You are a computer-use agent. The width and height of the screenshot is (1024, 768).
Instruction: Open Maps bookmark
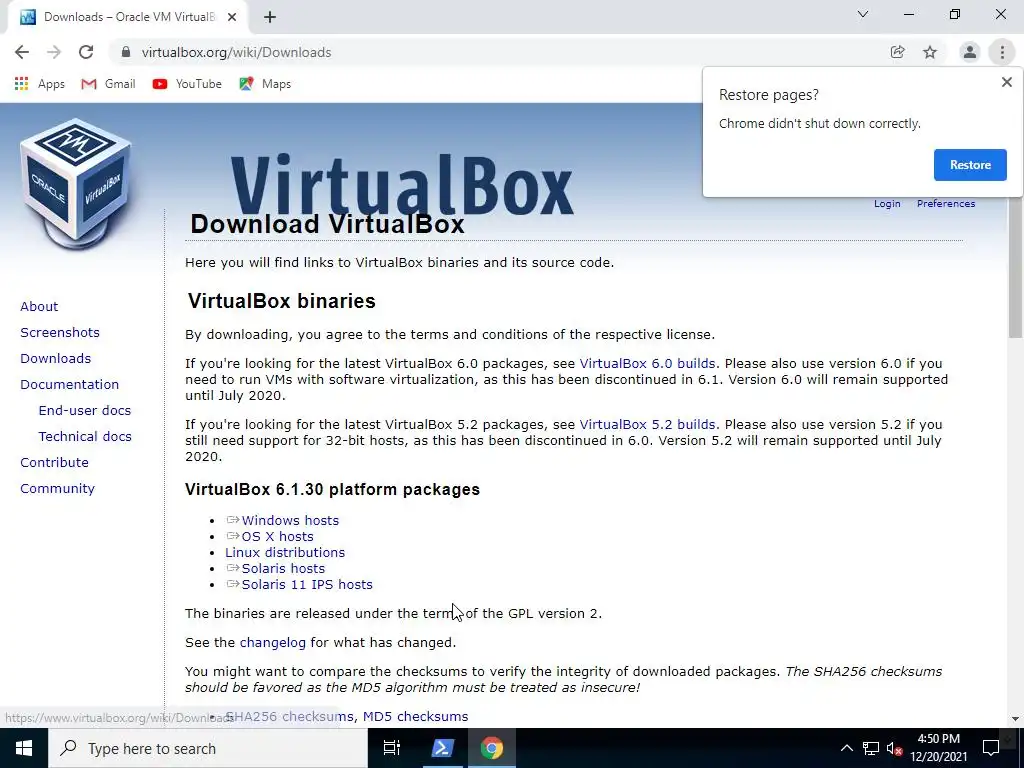(x=265, y=84)
